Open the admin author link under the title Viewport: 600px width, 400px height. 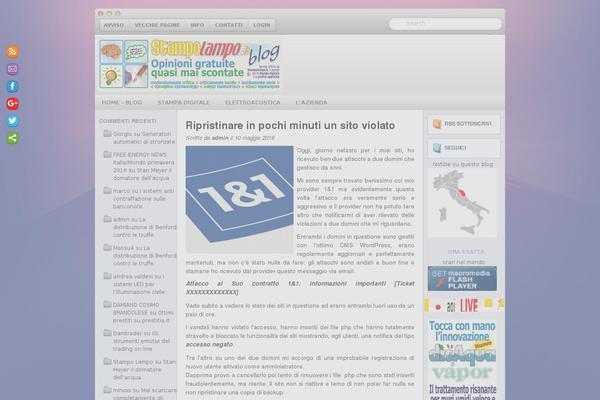[x=220, y=138]
